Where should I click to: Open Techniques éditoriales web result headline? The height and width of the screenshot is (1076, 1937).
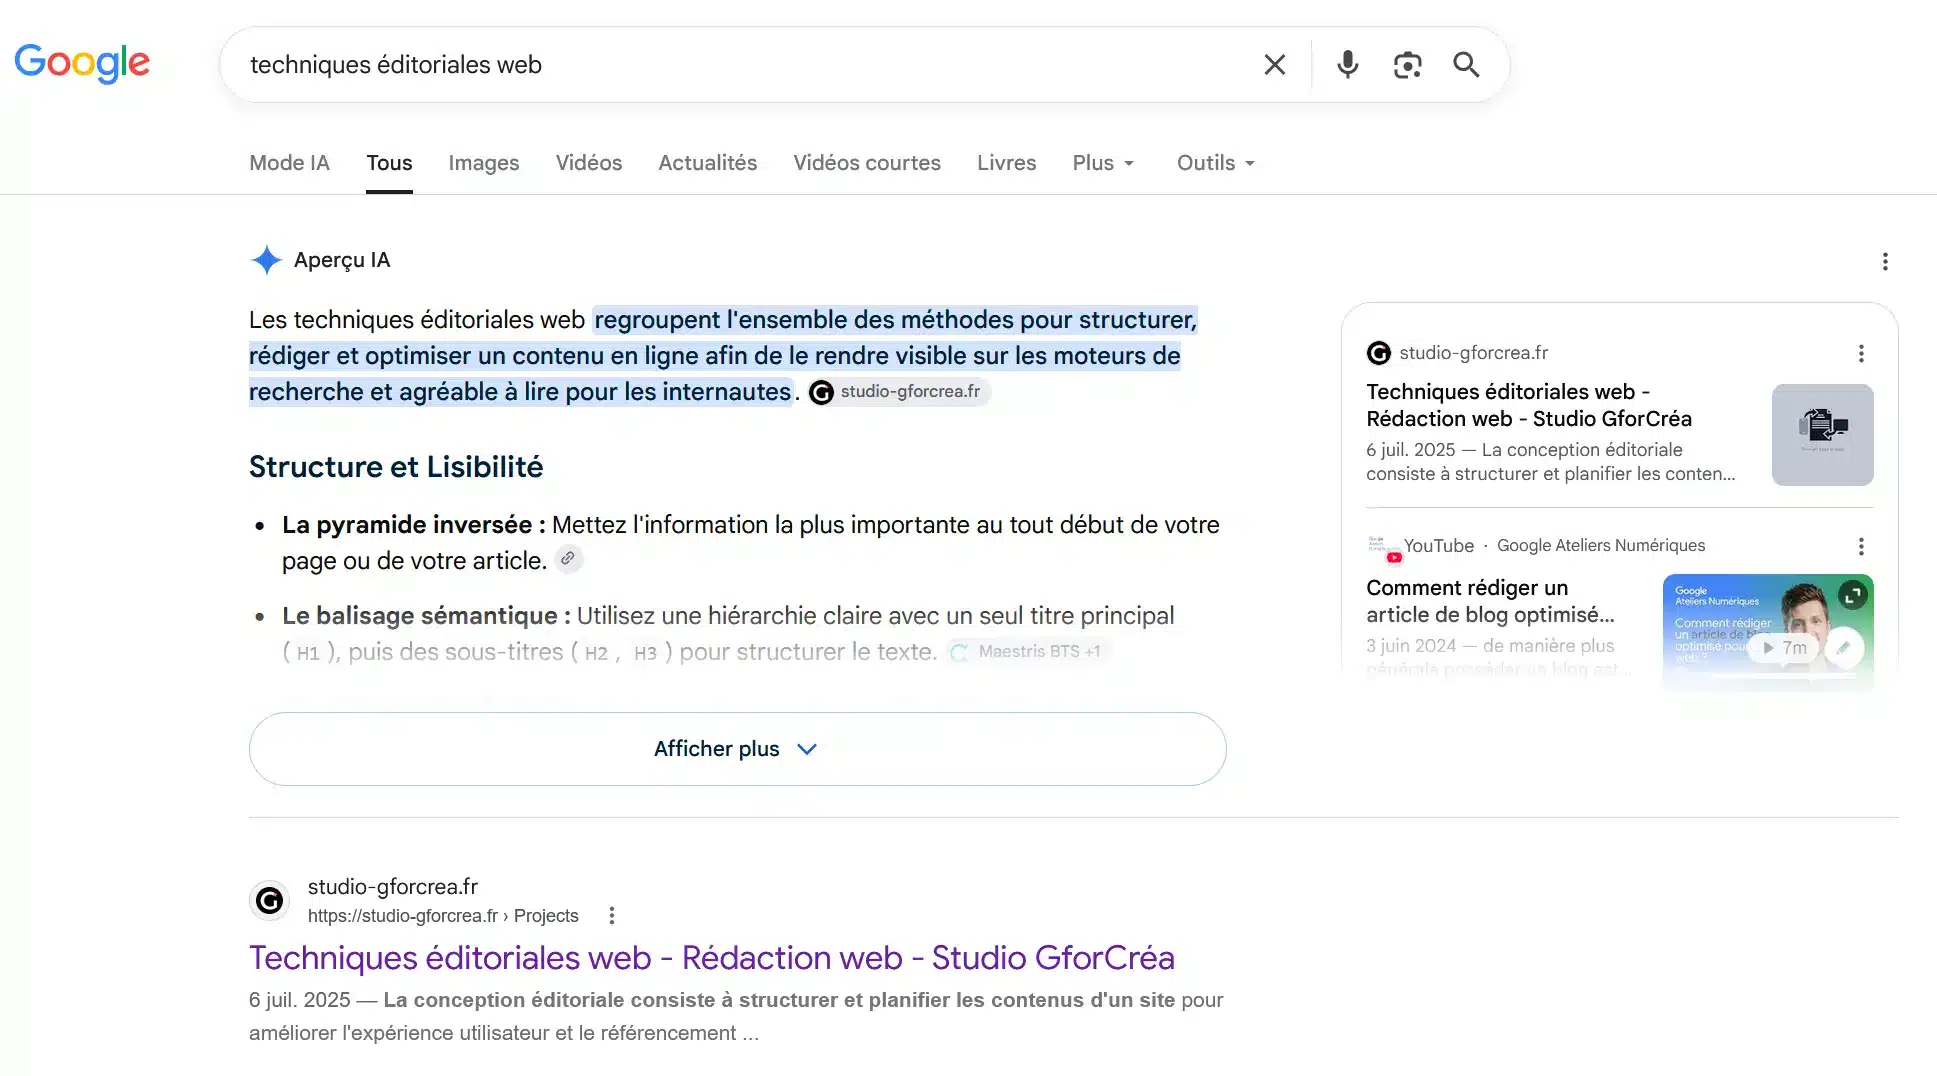coord(711,958)
